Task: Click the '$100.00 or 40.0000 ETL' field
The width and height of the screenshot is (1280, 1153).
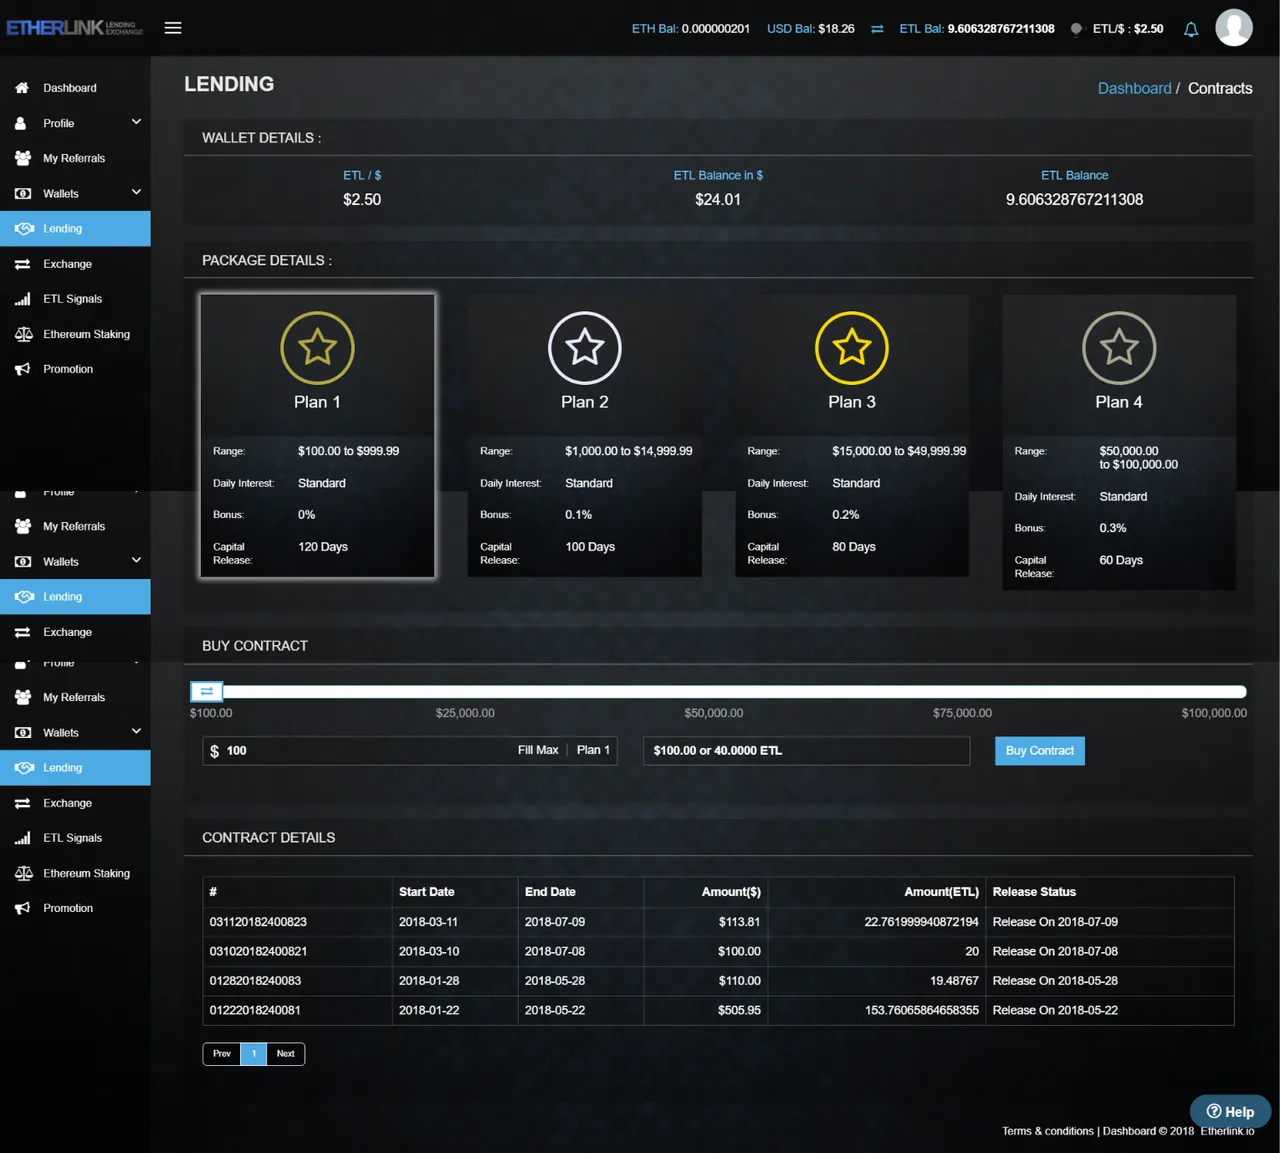Action: click(x=806, y=751)
